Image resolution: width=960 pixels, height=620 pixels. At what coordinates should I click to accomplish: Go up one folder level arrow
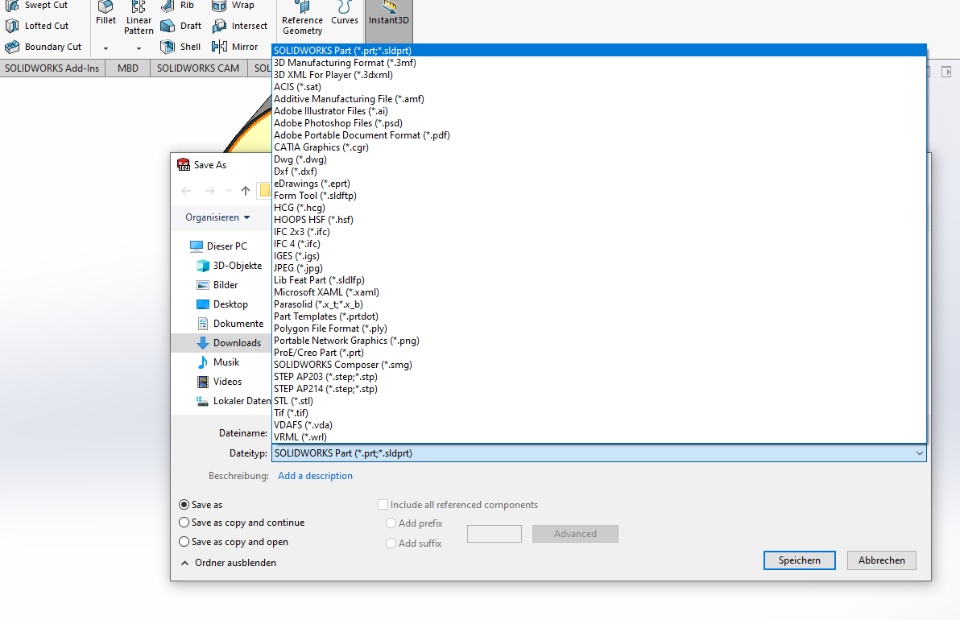246,191
